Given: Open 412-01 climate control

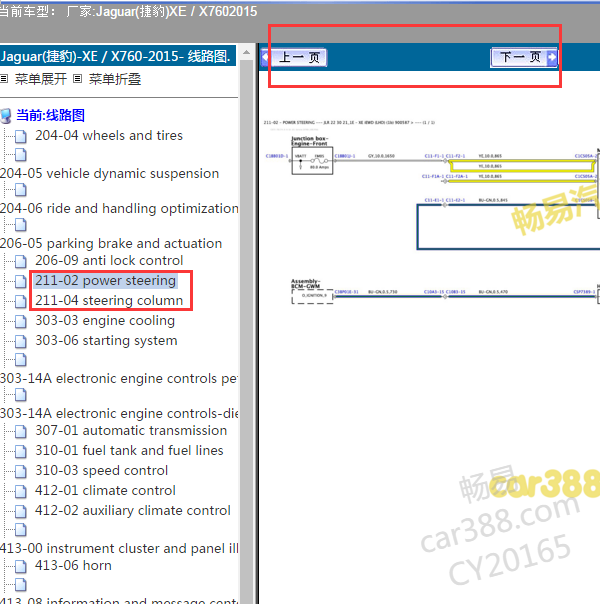Looking at the screenshot, I should [x=105, y=491].
